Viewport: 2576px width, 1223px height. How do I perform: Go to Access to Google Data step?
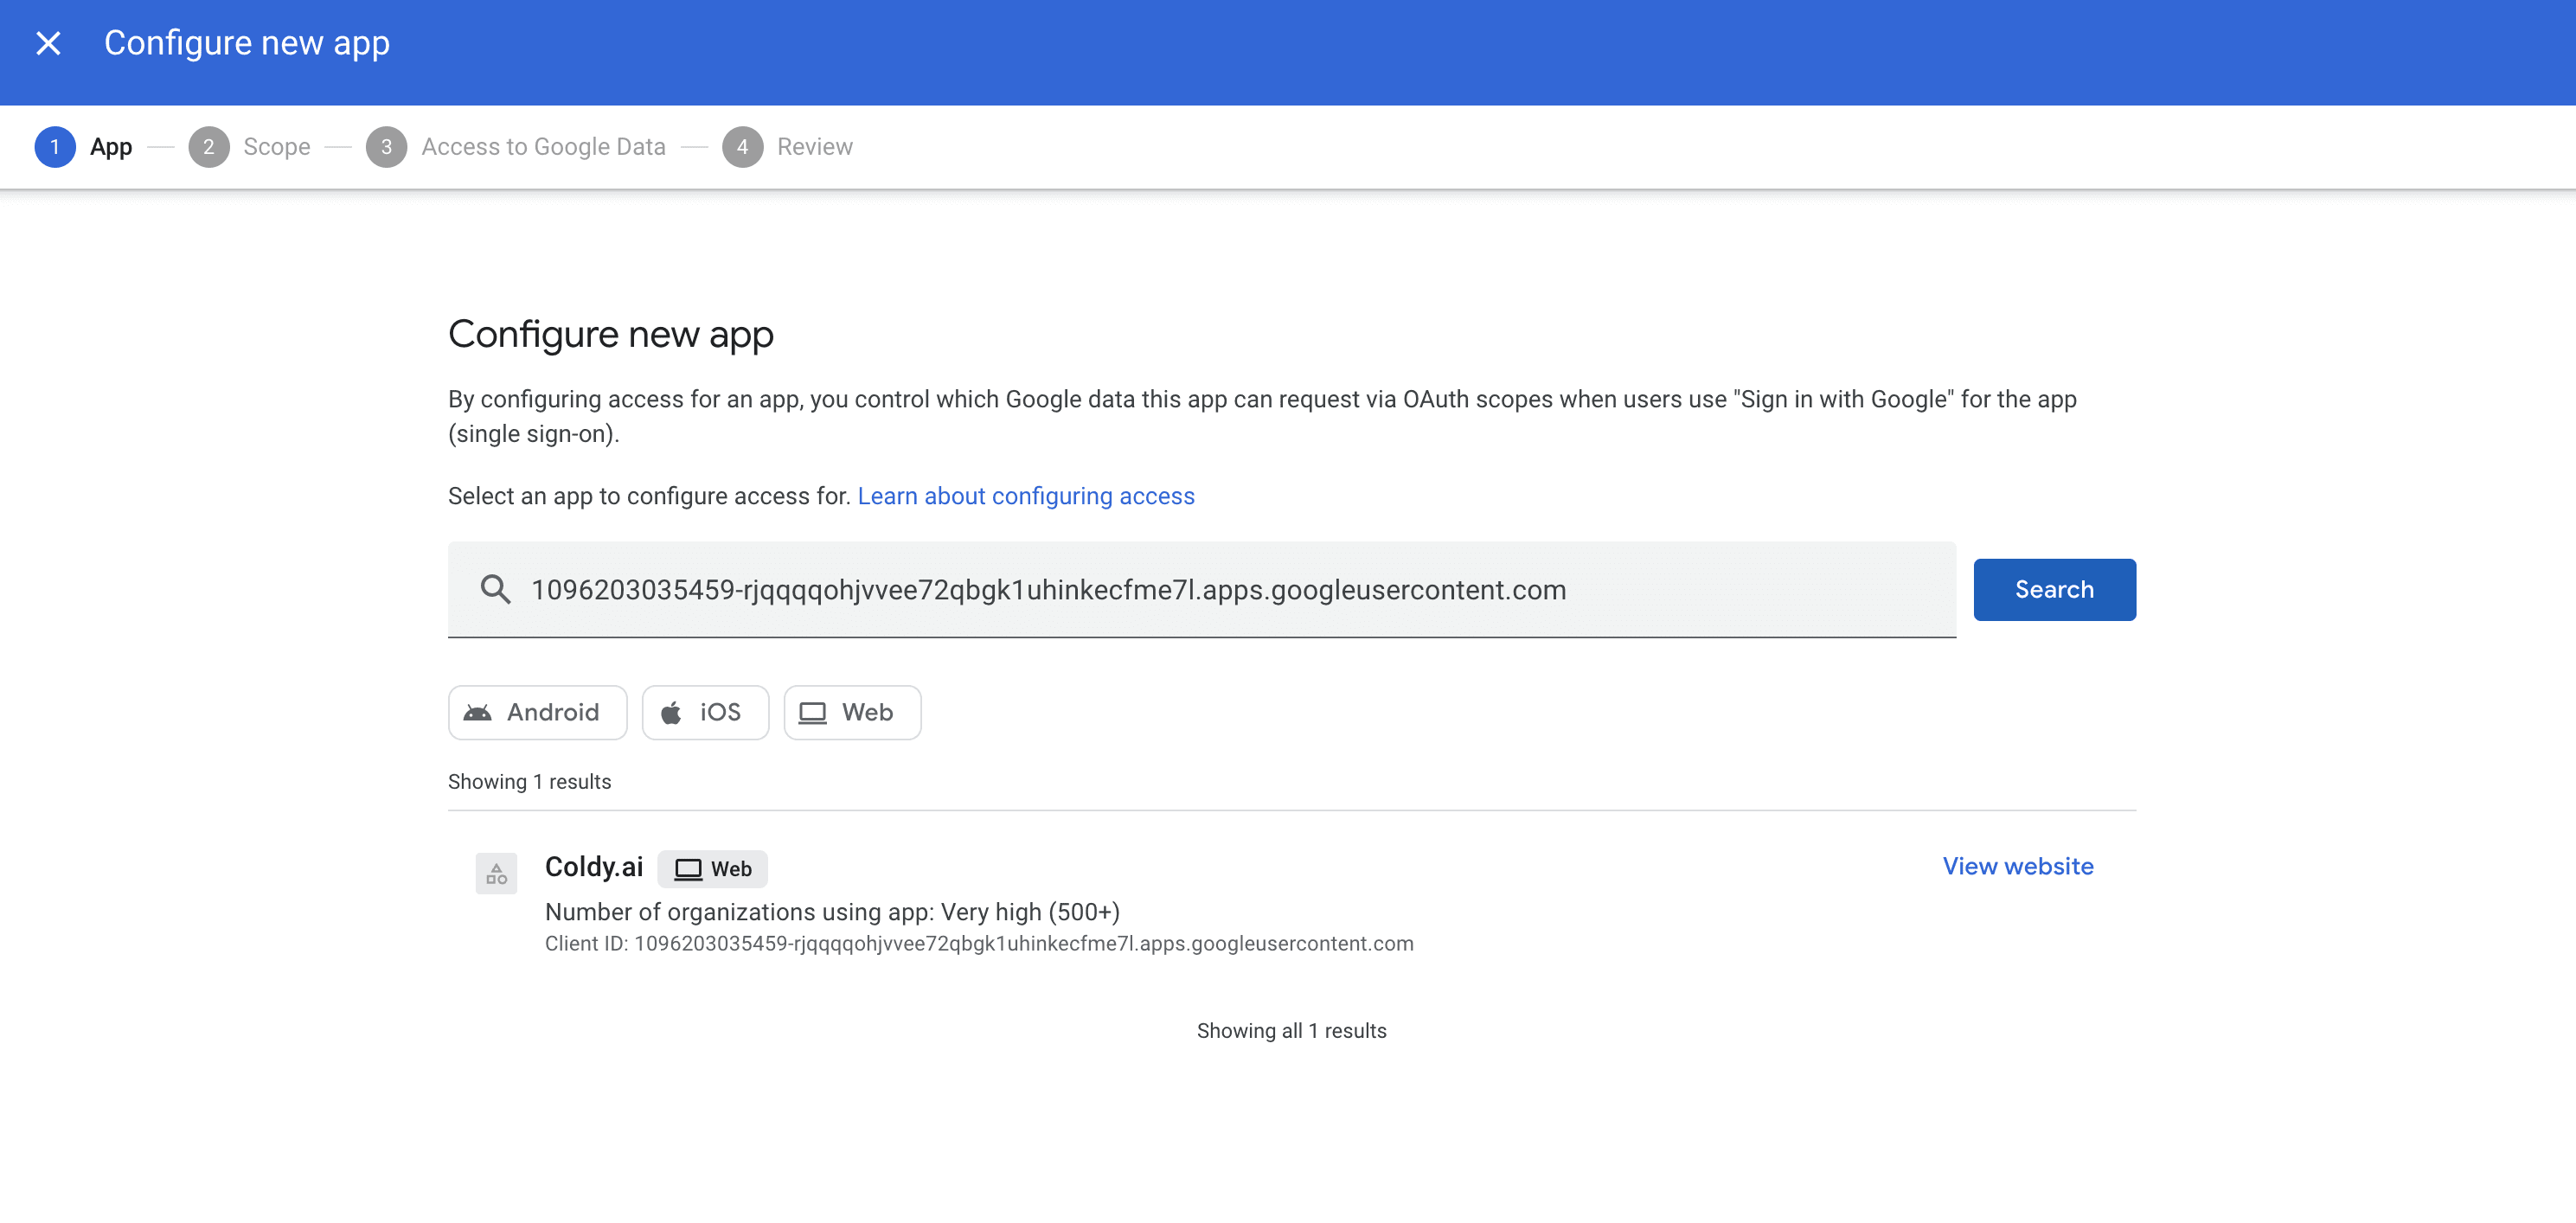[543, 147]
